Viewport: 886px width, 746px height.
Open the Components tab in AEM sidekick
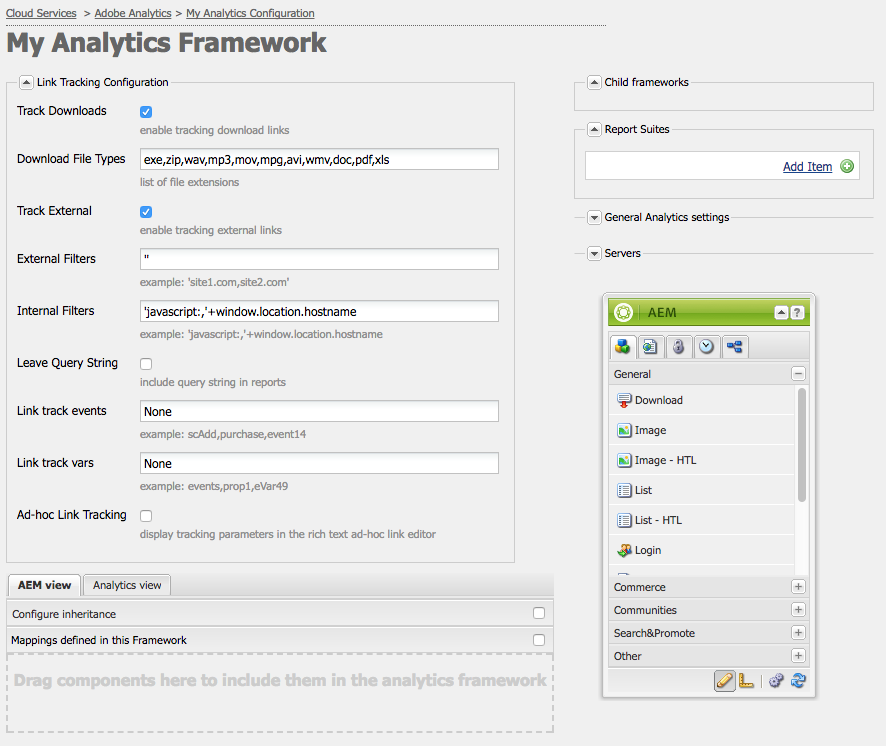pos(623,346)
